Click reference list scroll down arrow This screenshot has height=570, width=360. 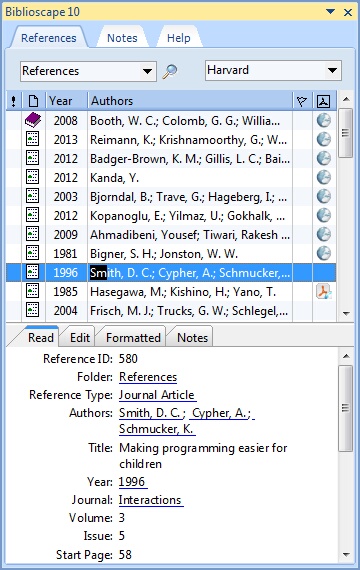(x=346, y=313)
